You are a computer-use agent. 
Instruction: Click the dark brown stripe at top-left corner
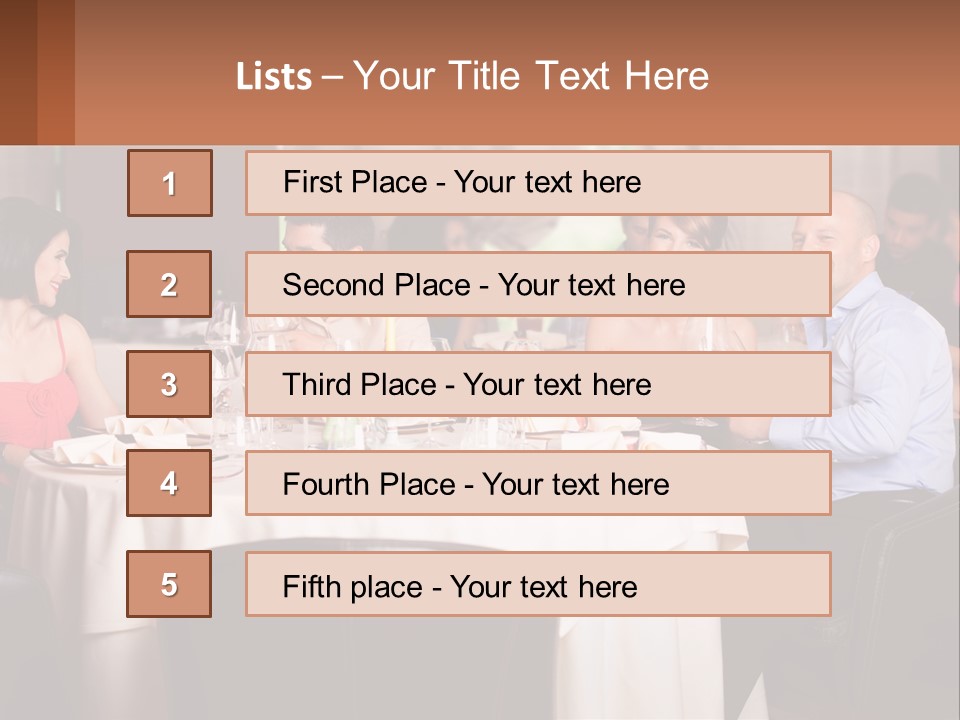[18, 72]
